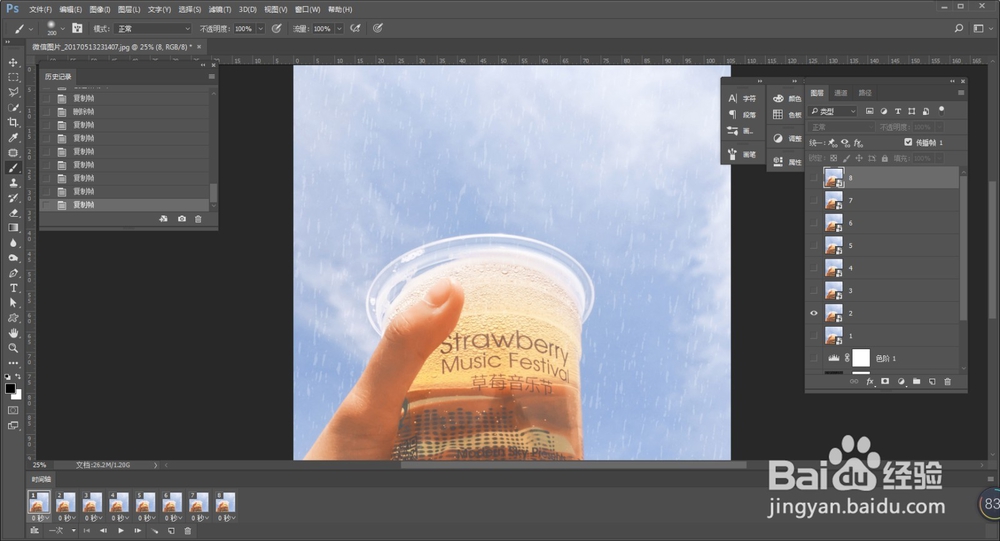Viewport: 1000px width, 541px height.
Task: Open 窗口(W) menu
Action: (307, 10)
